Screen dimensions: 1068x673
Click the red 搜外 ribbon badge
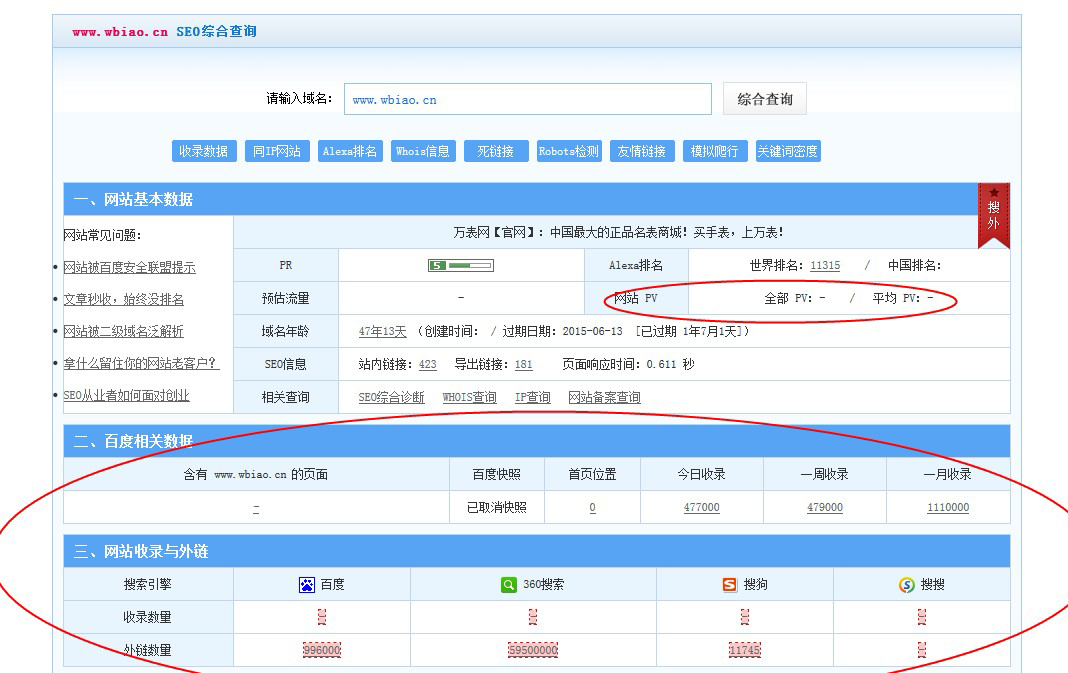993,214
